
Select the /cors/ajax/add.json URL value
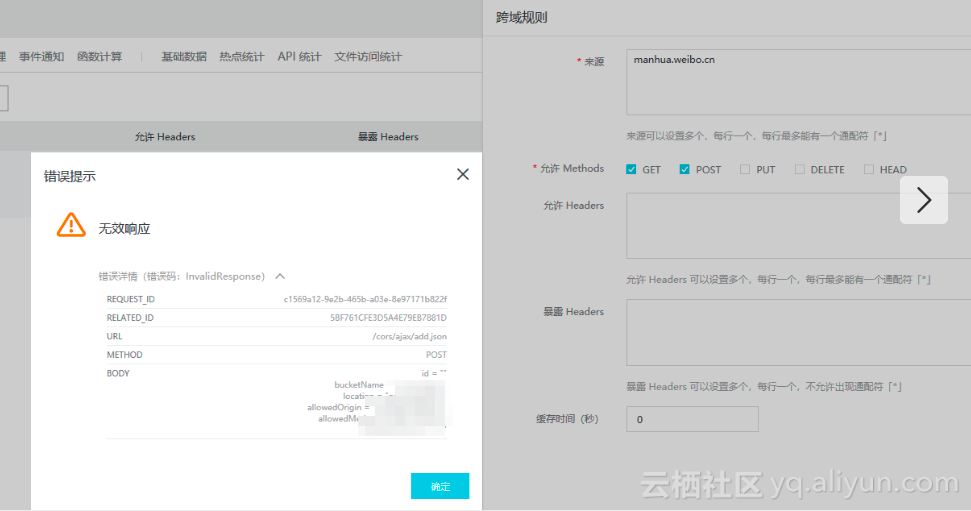click(x=409, y=336)
